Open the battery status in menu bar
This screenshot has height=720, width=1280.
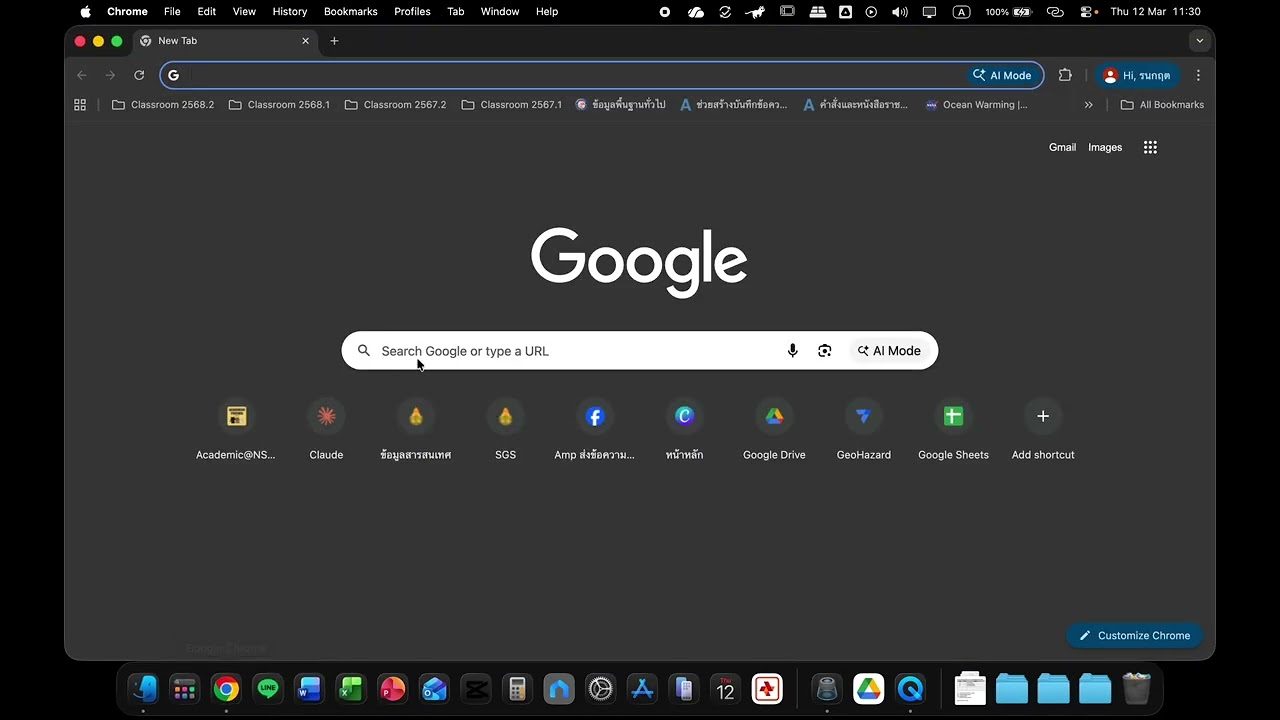click(x=1008, y=12)
